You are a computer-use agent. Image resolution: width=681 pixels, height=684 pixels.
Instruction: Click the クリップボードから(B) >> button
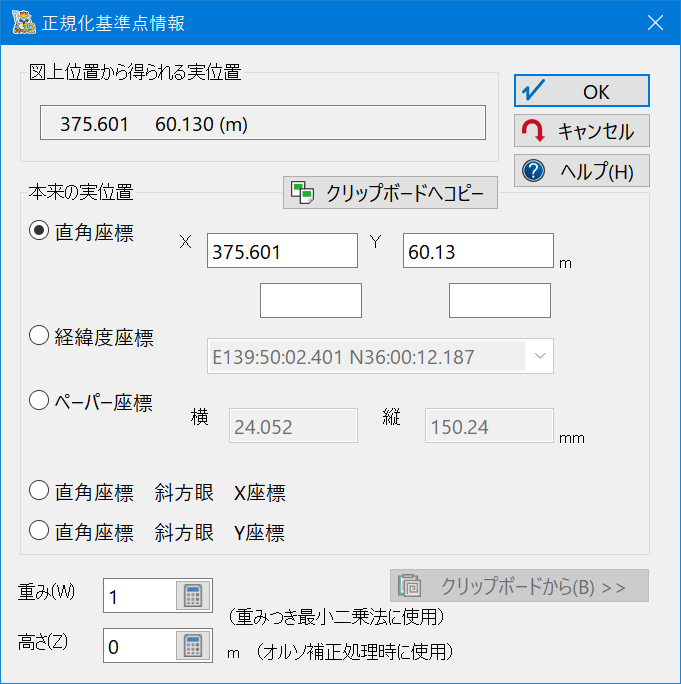click(x=519, y=585)
